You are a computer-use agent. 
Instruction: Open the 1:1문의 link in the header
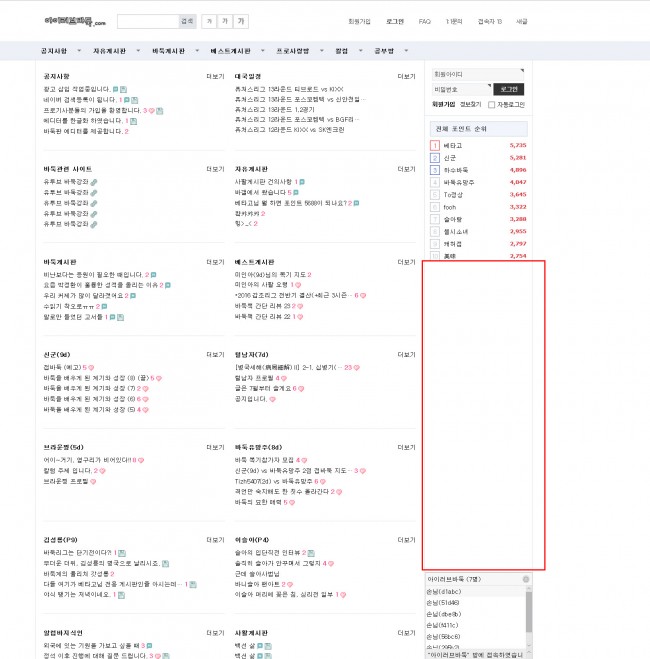coord(454,21)
